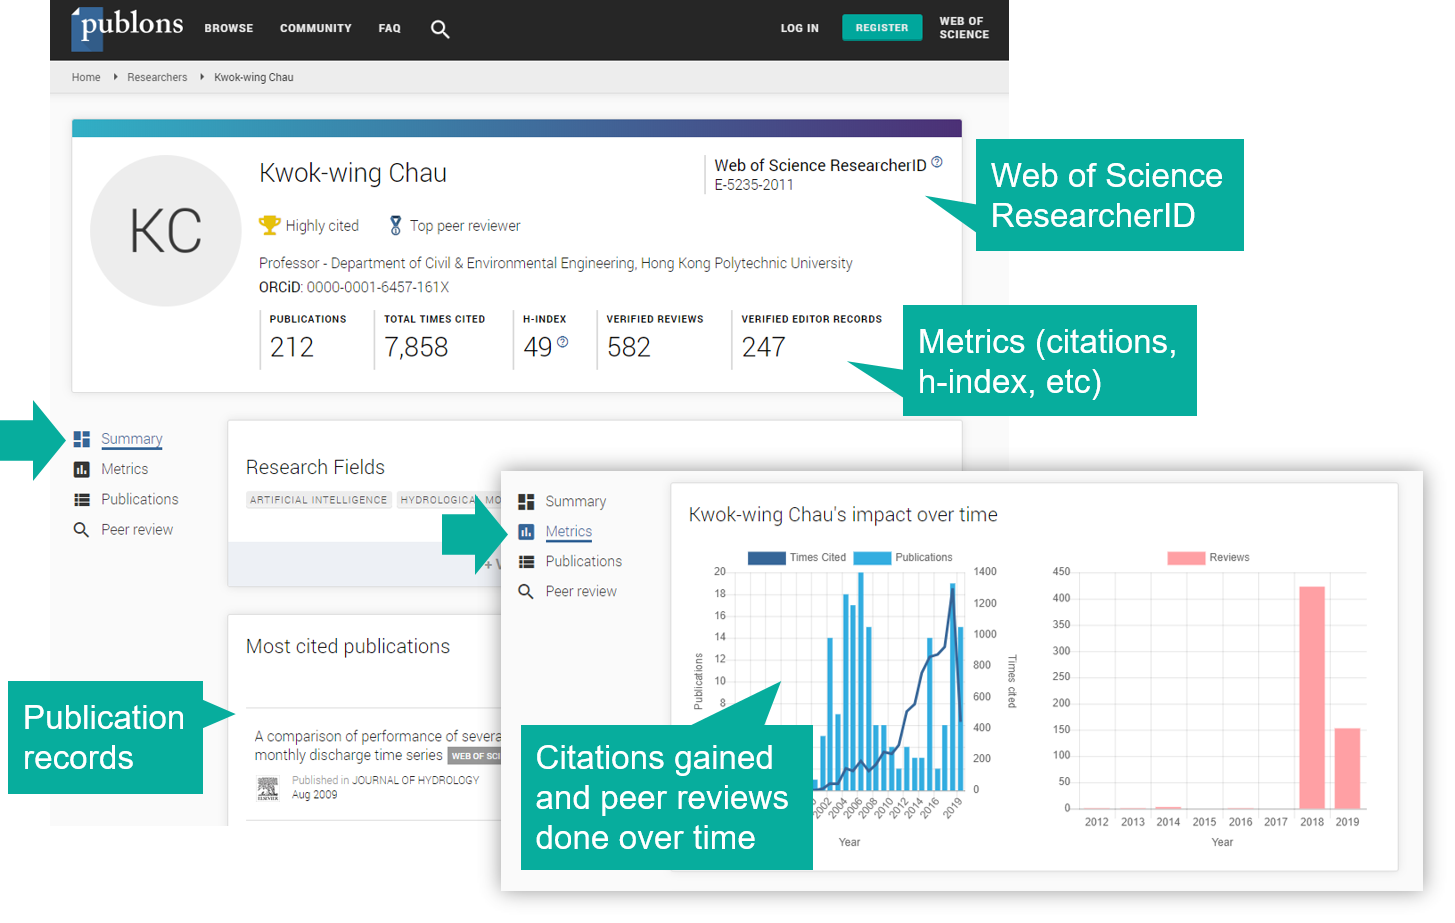
Task: Toggle Times Cited legend swatch in chart
Action: (767, 558)
